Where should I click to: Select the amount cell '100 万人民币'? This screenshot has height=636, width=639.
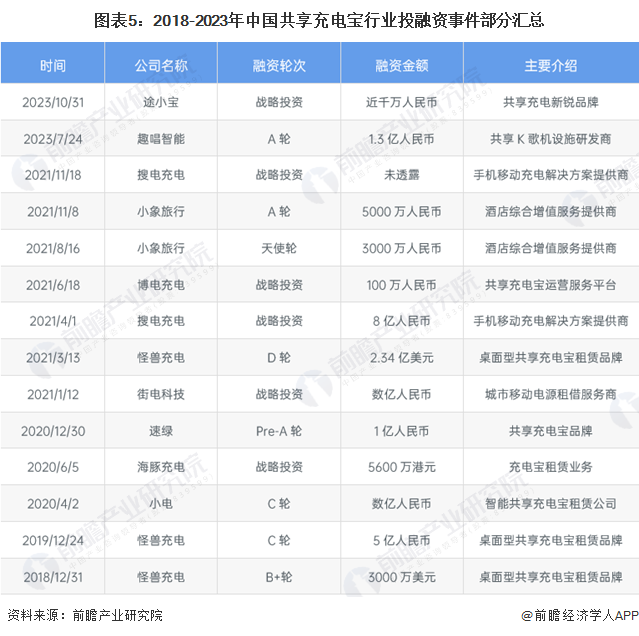point(402,285)
